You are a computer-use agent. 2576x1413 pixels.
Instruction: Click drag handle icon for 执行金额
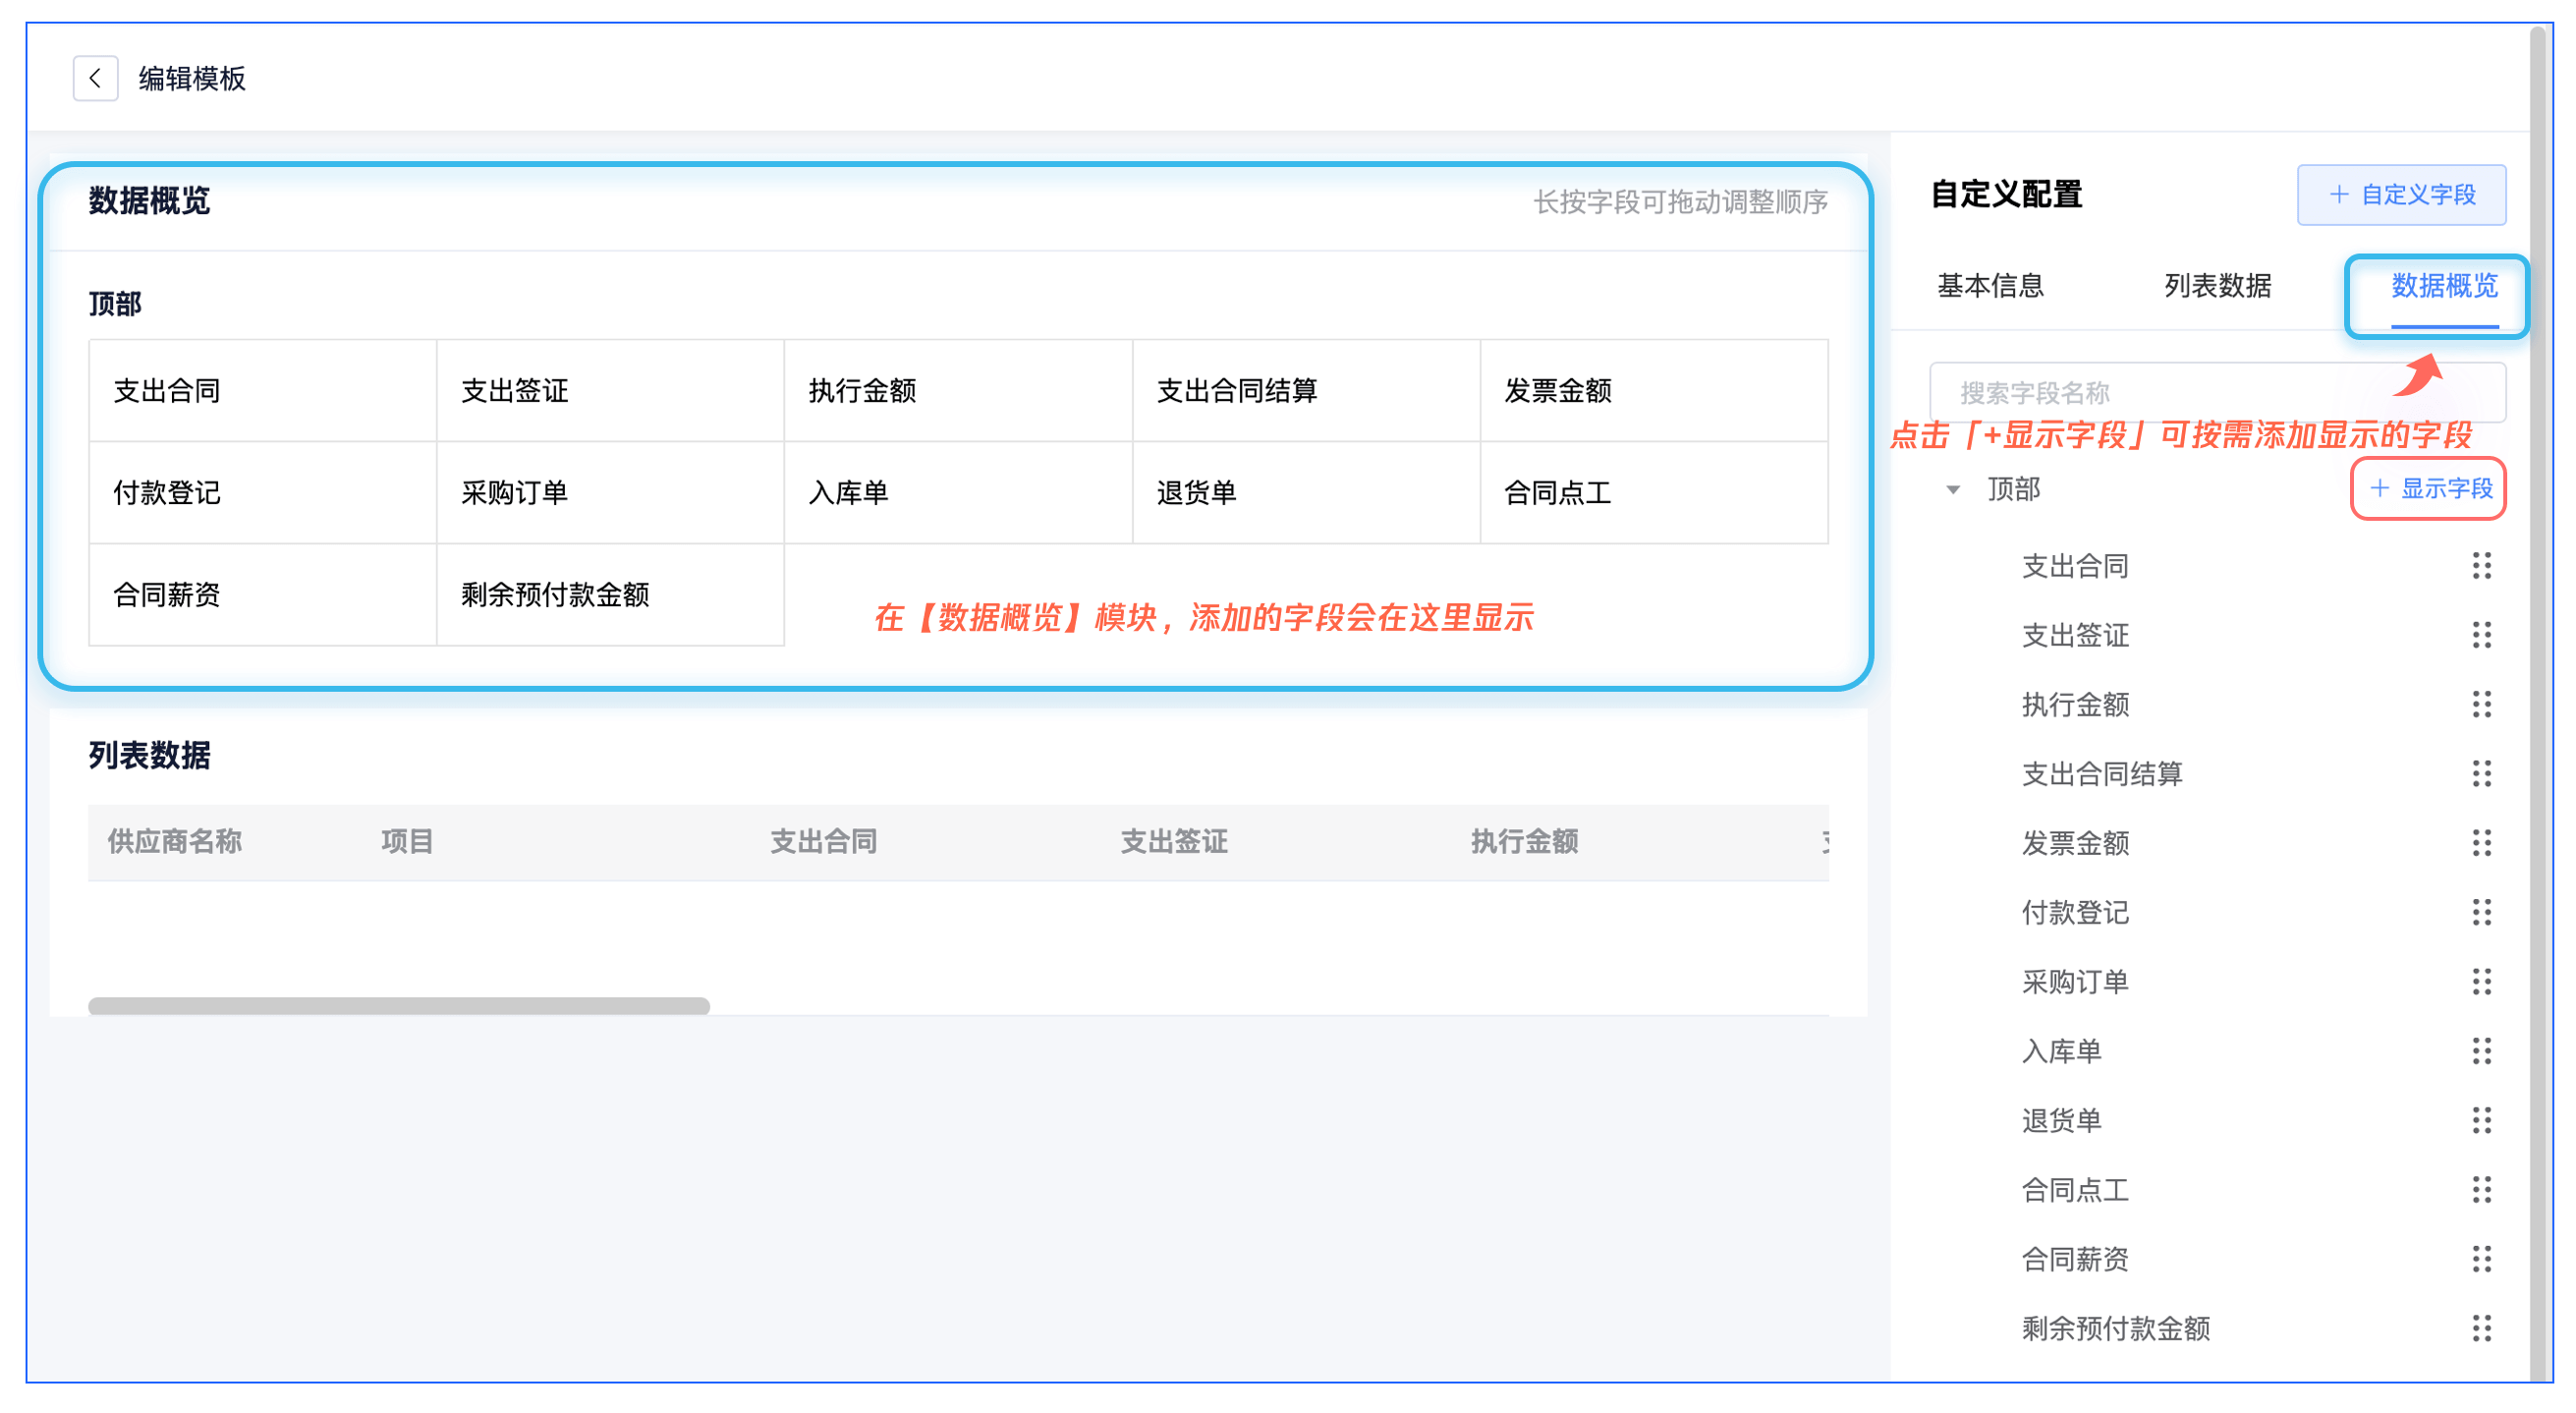pyautogui.click(x=2481, y=704)
